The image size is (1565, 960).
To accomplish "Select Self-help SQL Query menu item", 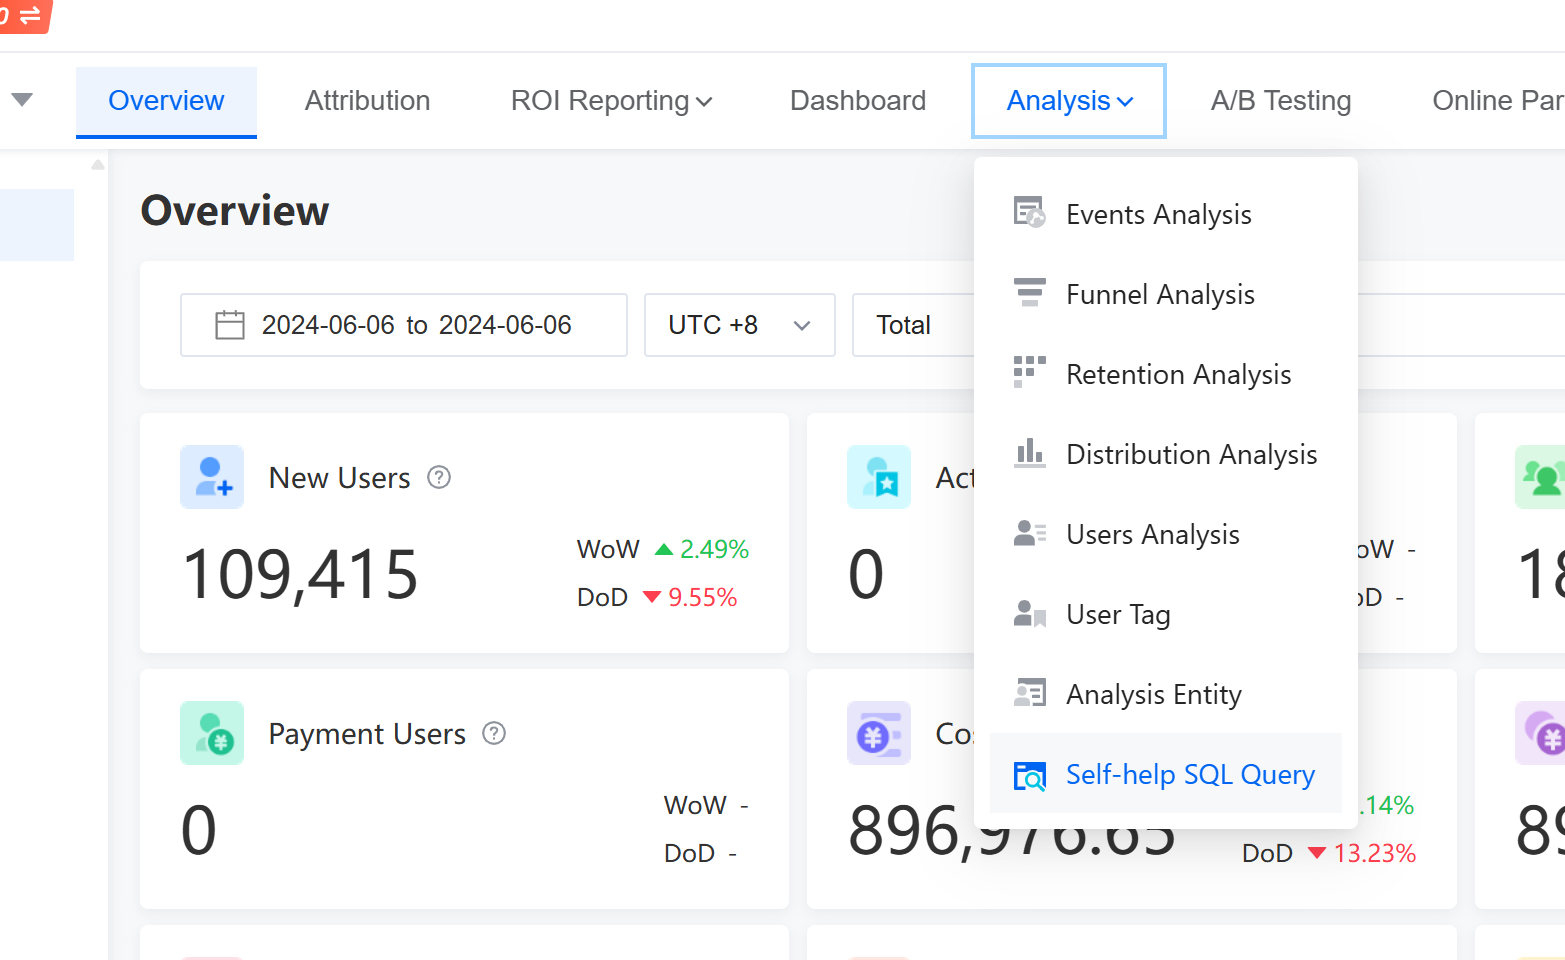I will 1189,775.
